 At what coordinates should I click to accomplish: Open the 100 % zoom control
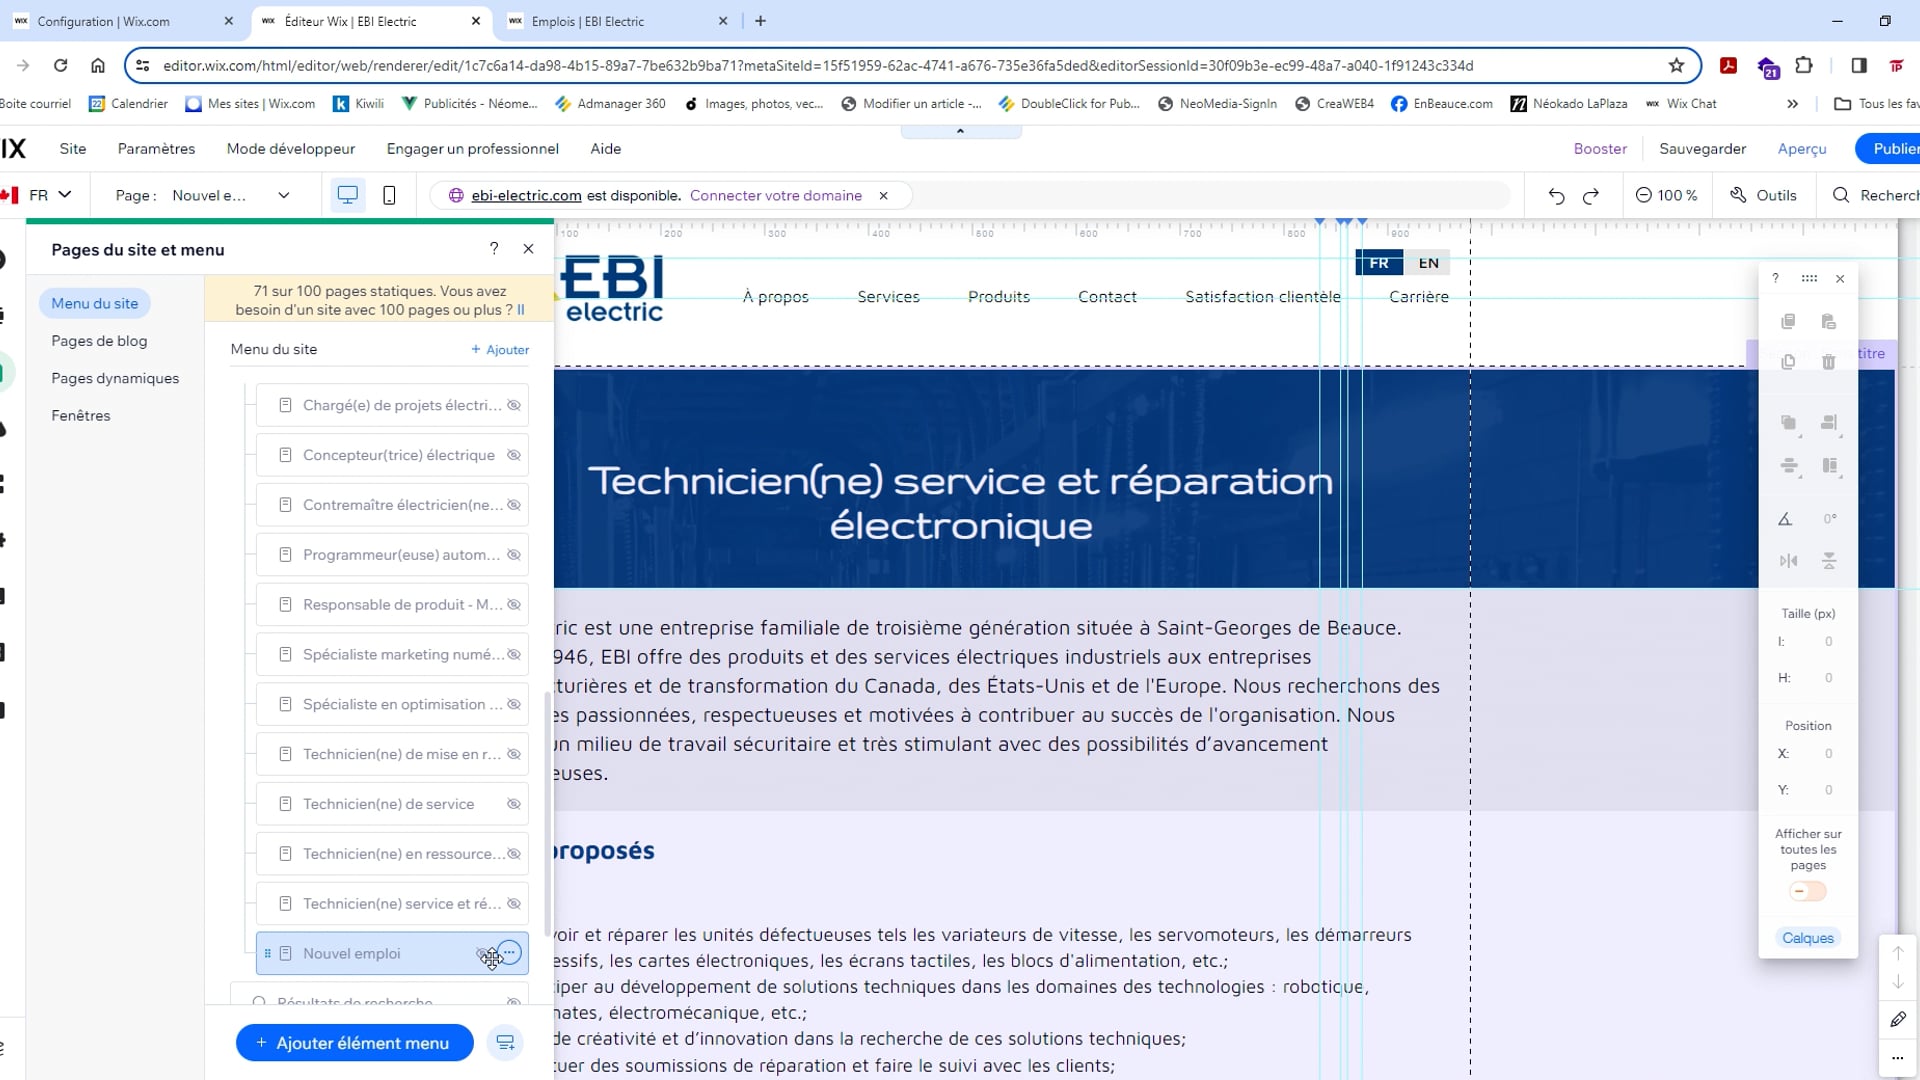[1667, 195]
